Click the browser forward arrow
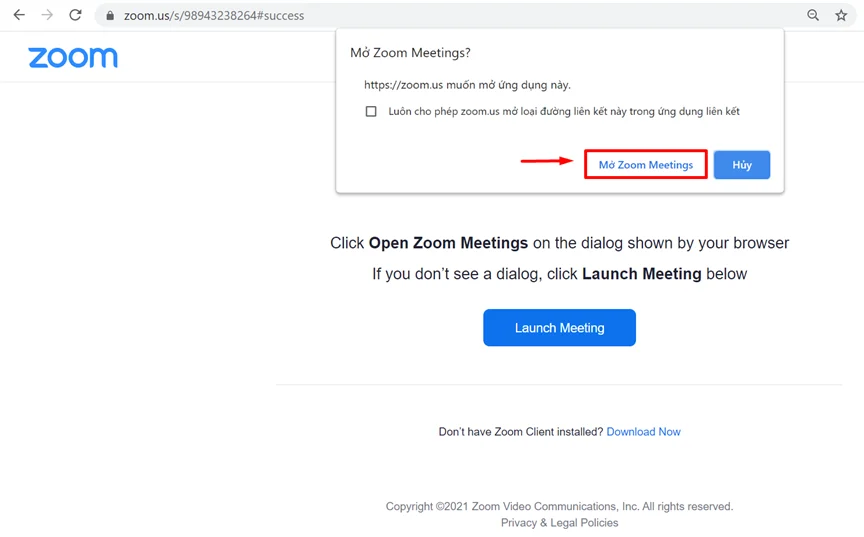Viewport: 864px width, 537px height. 47,15
